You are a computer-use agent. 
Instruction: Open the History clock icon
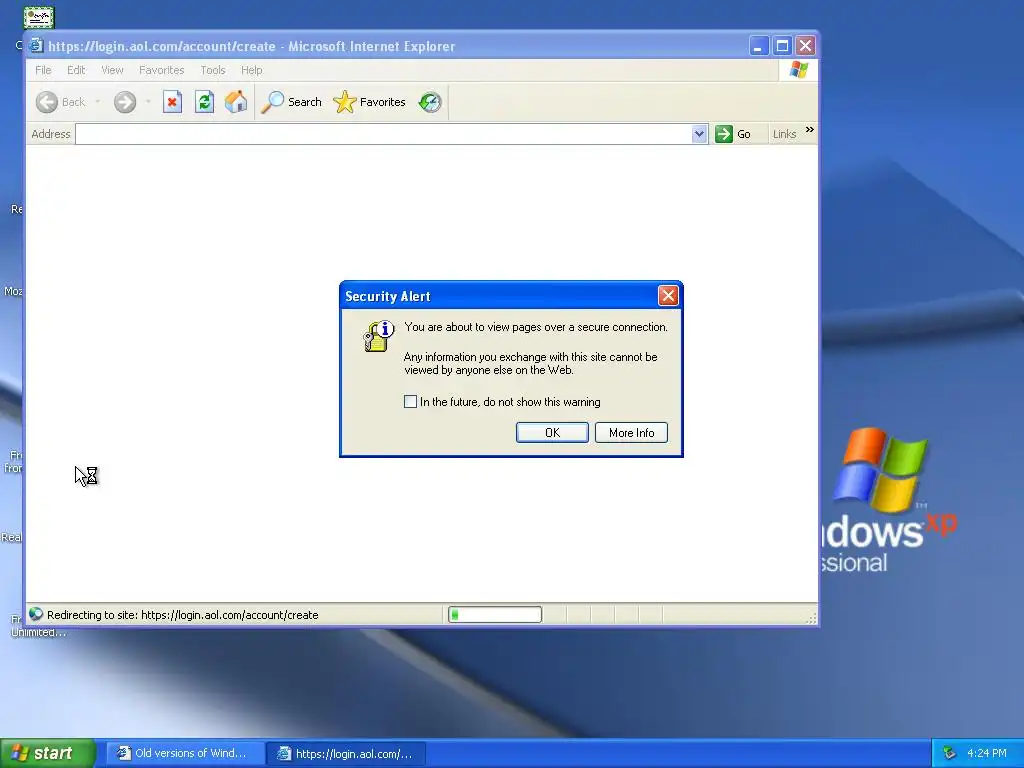point(430,102)
